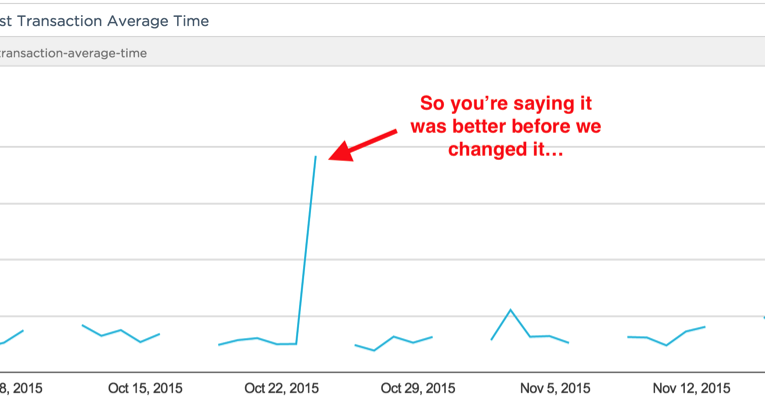This screenshot has height=407, width=765.
Task: Click the Oct 15, 2015 axis label
Action: pos(145,387)
